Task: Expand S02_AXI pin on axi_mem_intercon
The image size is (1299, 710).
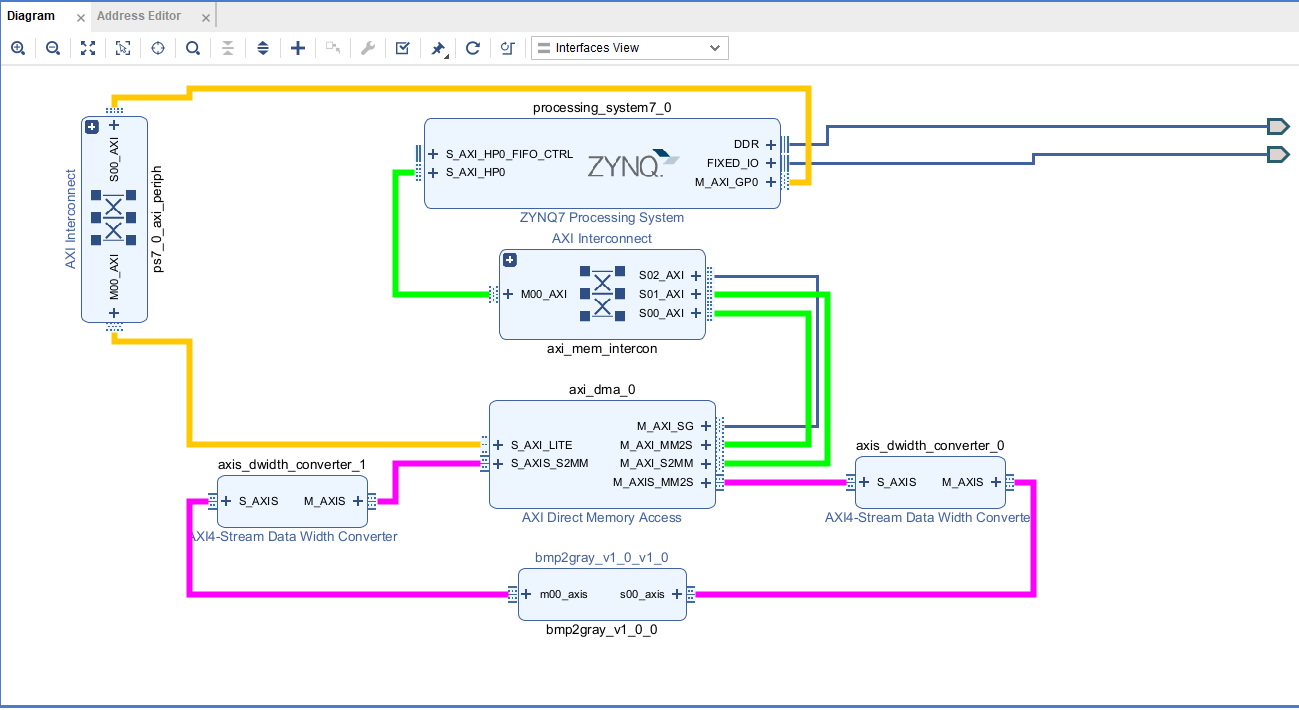Action: click(x=696, y=275)
